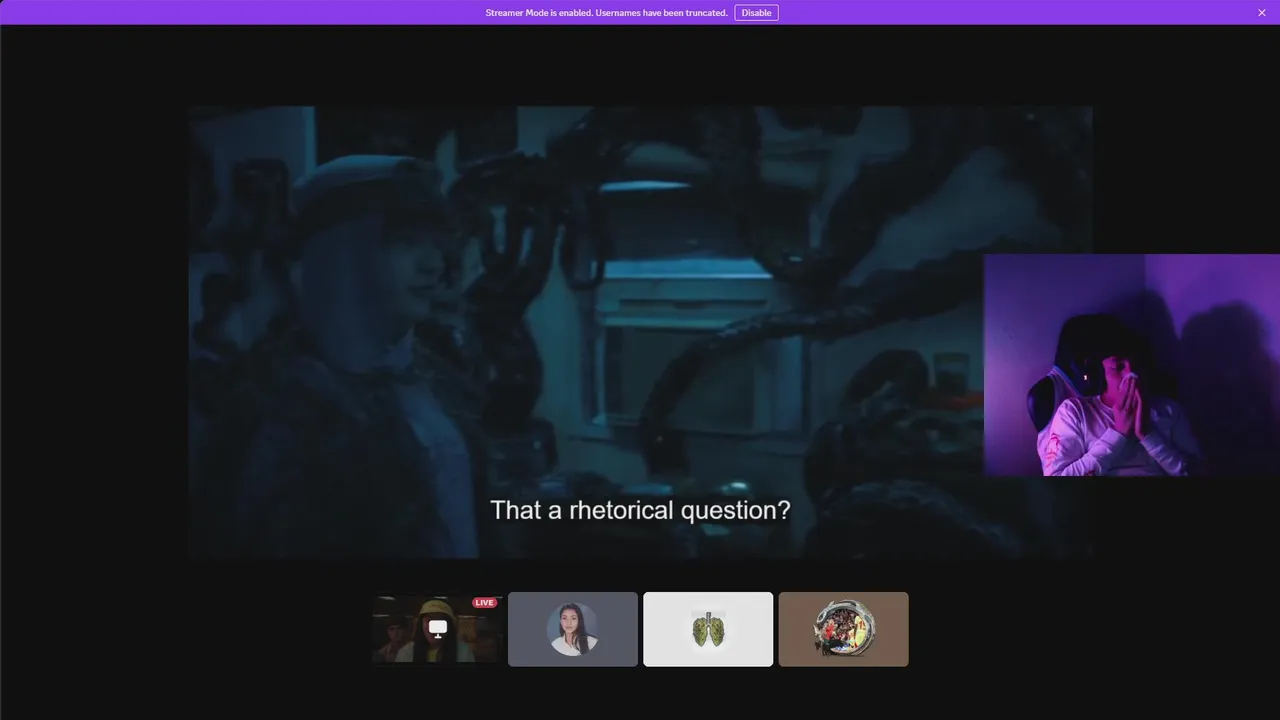The width and height of the screenshot is (1280, 720).
Task: Click the 'Streamer Mode is enabled' notice text
Action: (606, 13)
